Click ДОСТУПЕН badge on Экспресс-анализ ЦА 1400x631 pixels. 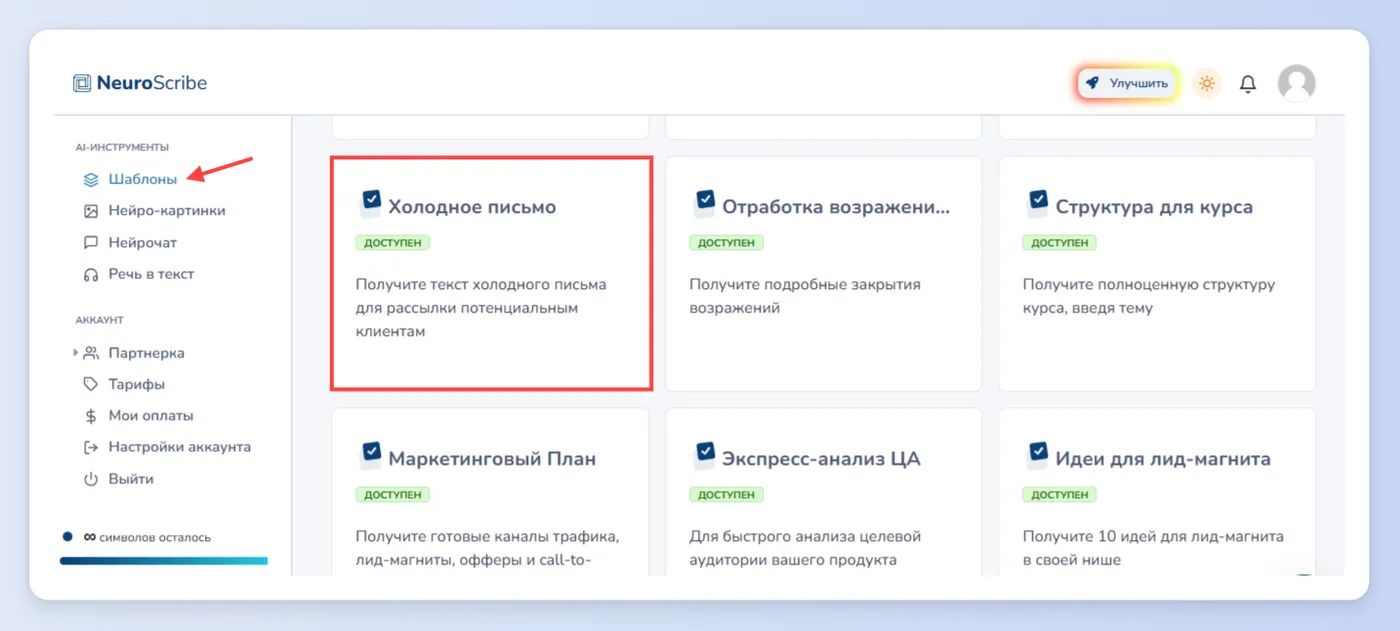coord(726,495)
